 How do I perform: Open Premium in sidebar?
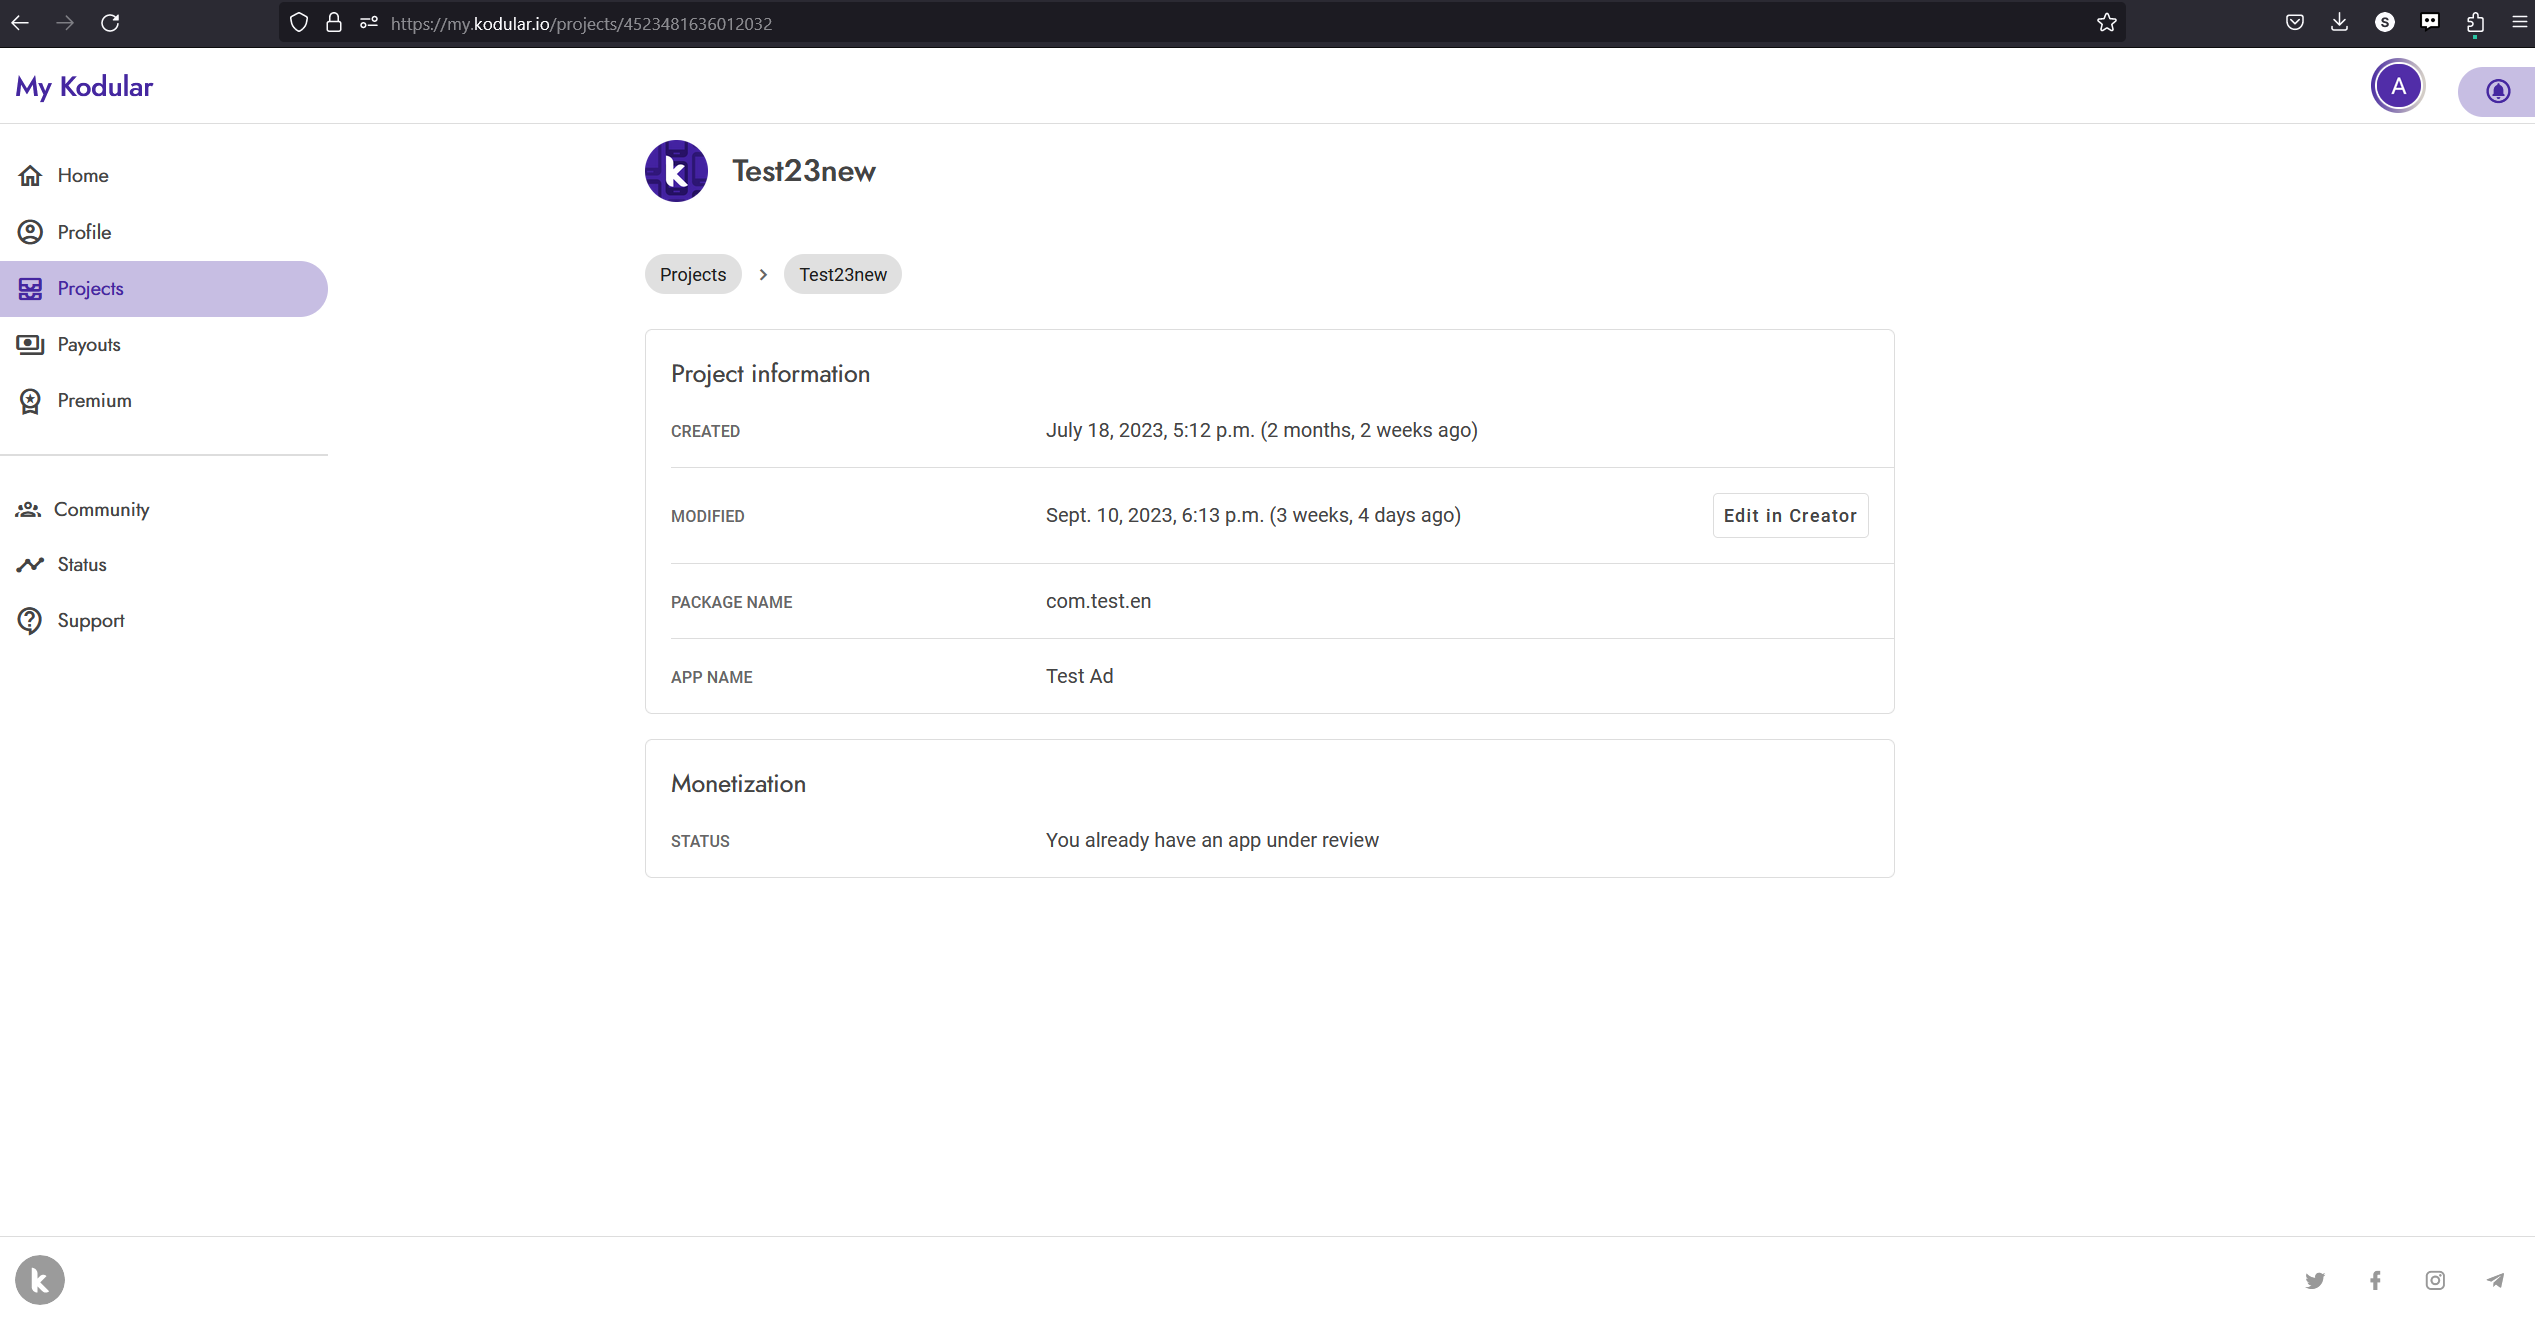[164, 401]
